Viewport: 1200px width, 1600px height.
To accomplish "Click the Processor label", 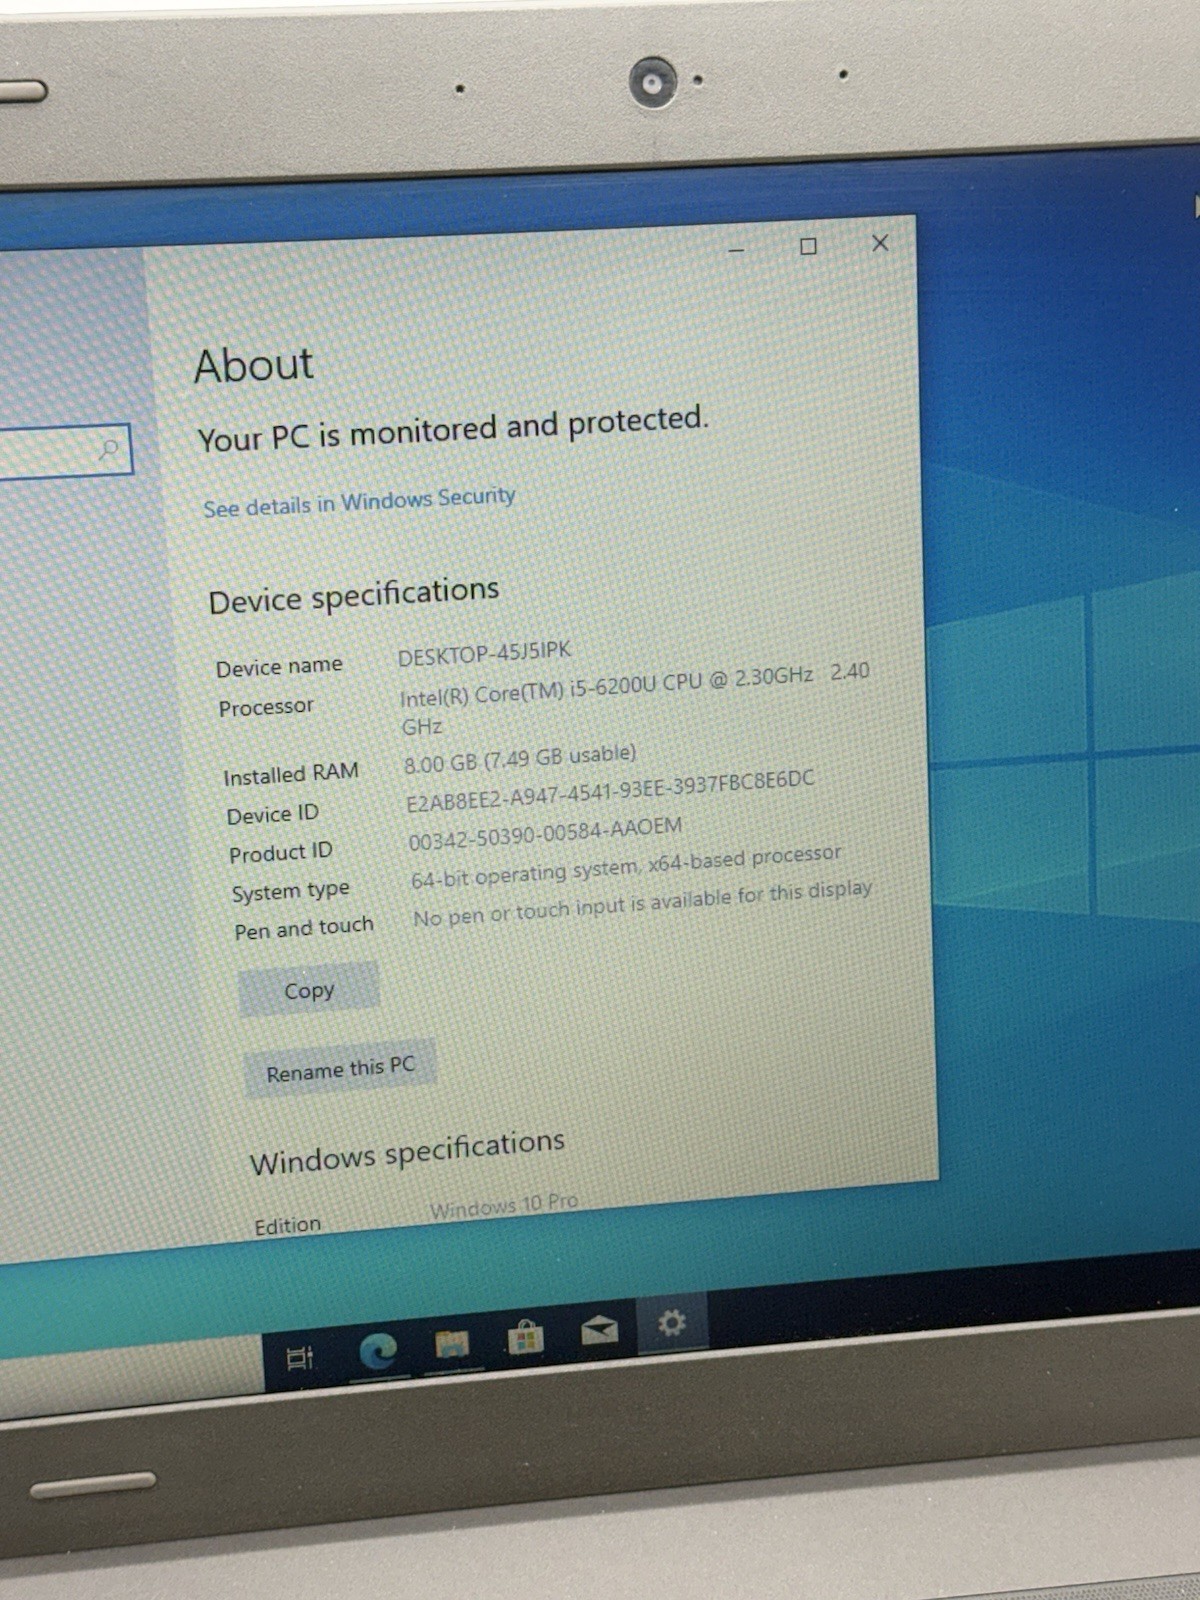I will coord(266,707).
